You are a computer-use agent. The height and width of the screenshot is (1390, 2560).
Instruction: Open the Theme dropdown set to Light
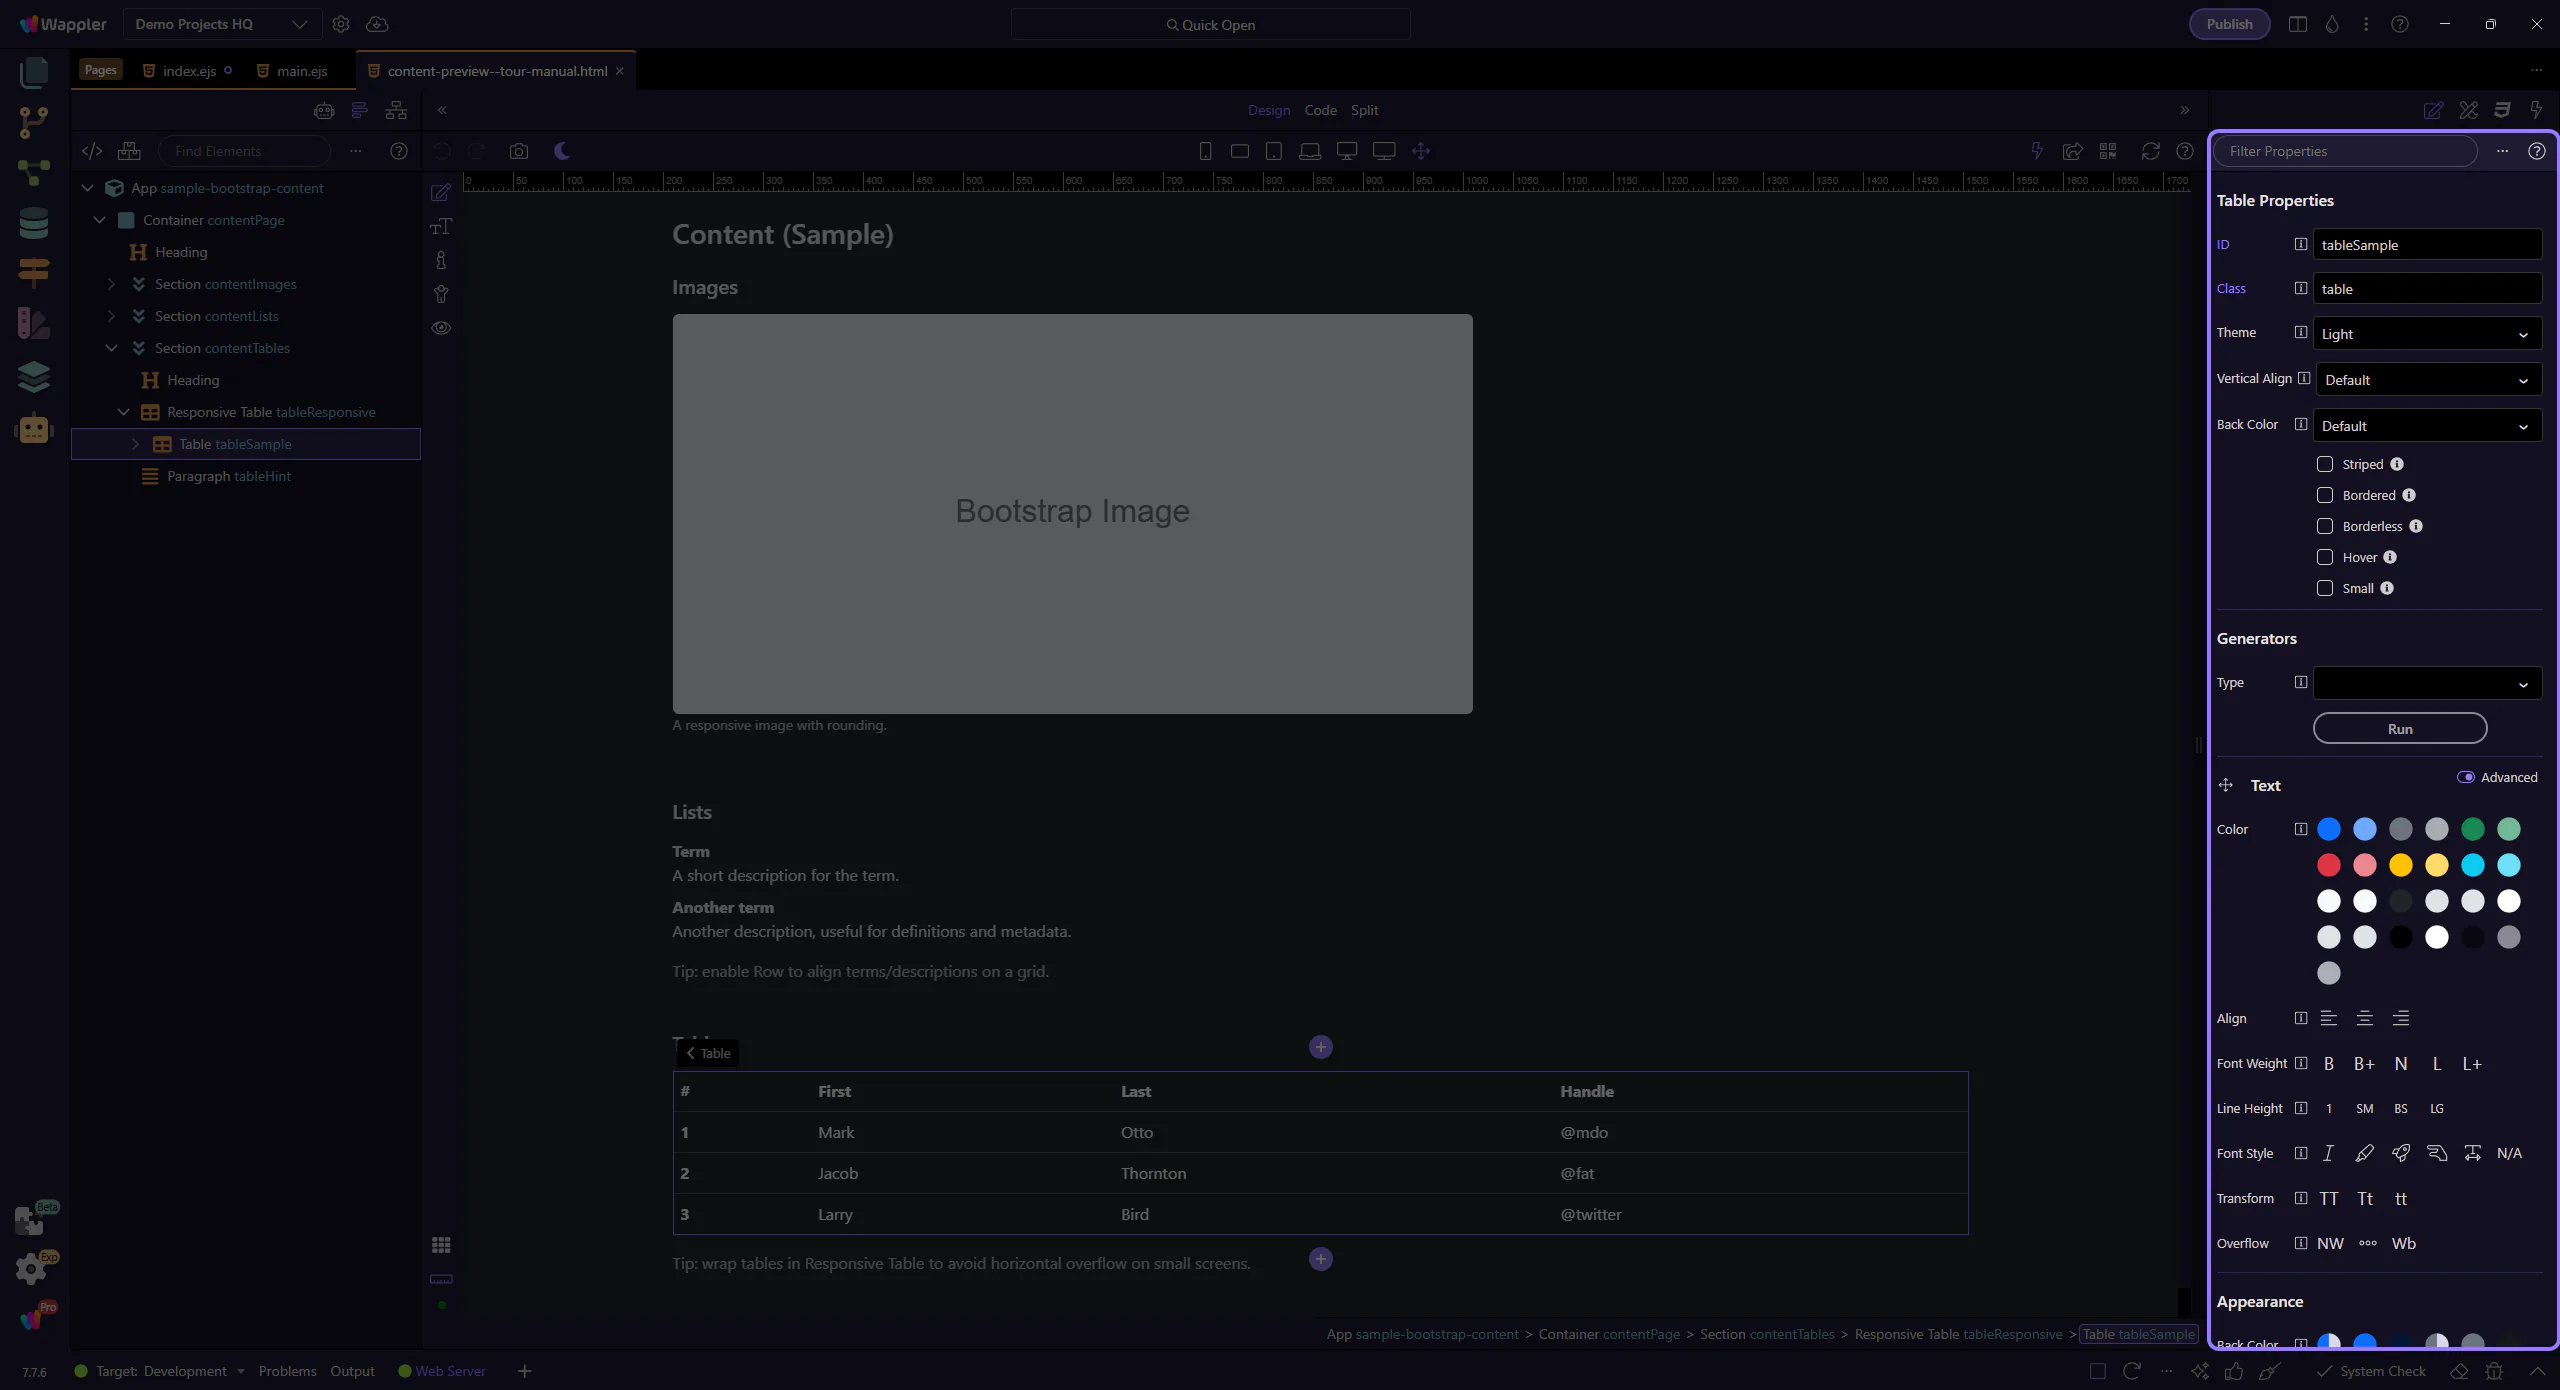tap(2427, 334)
